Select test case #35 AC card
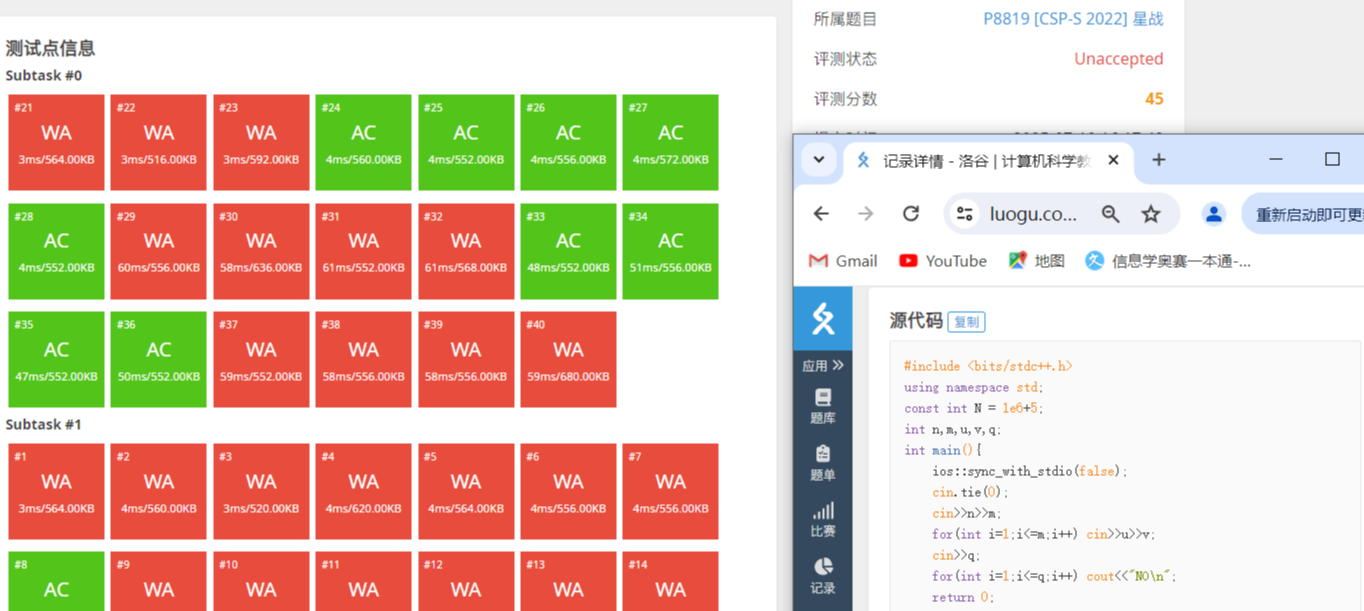 (x=56, y=360)
